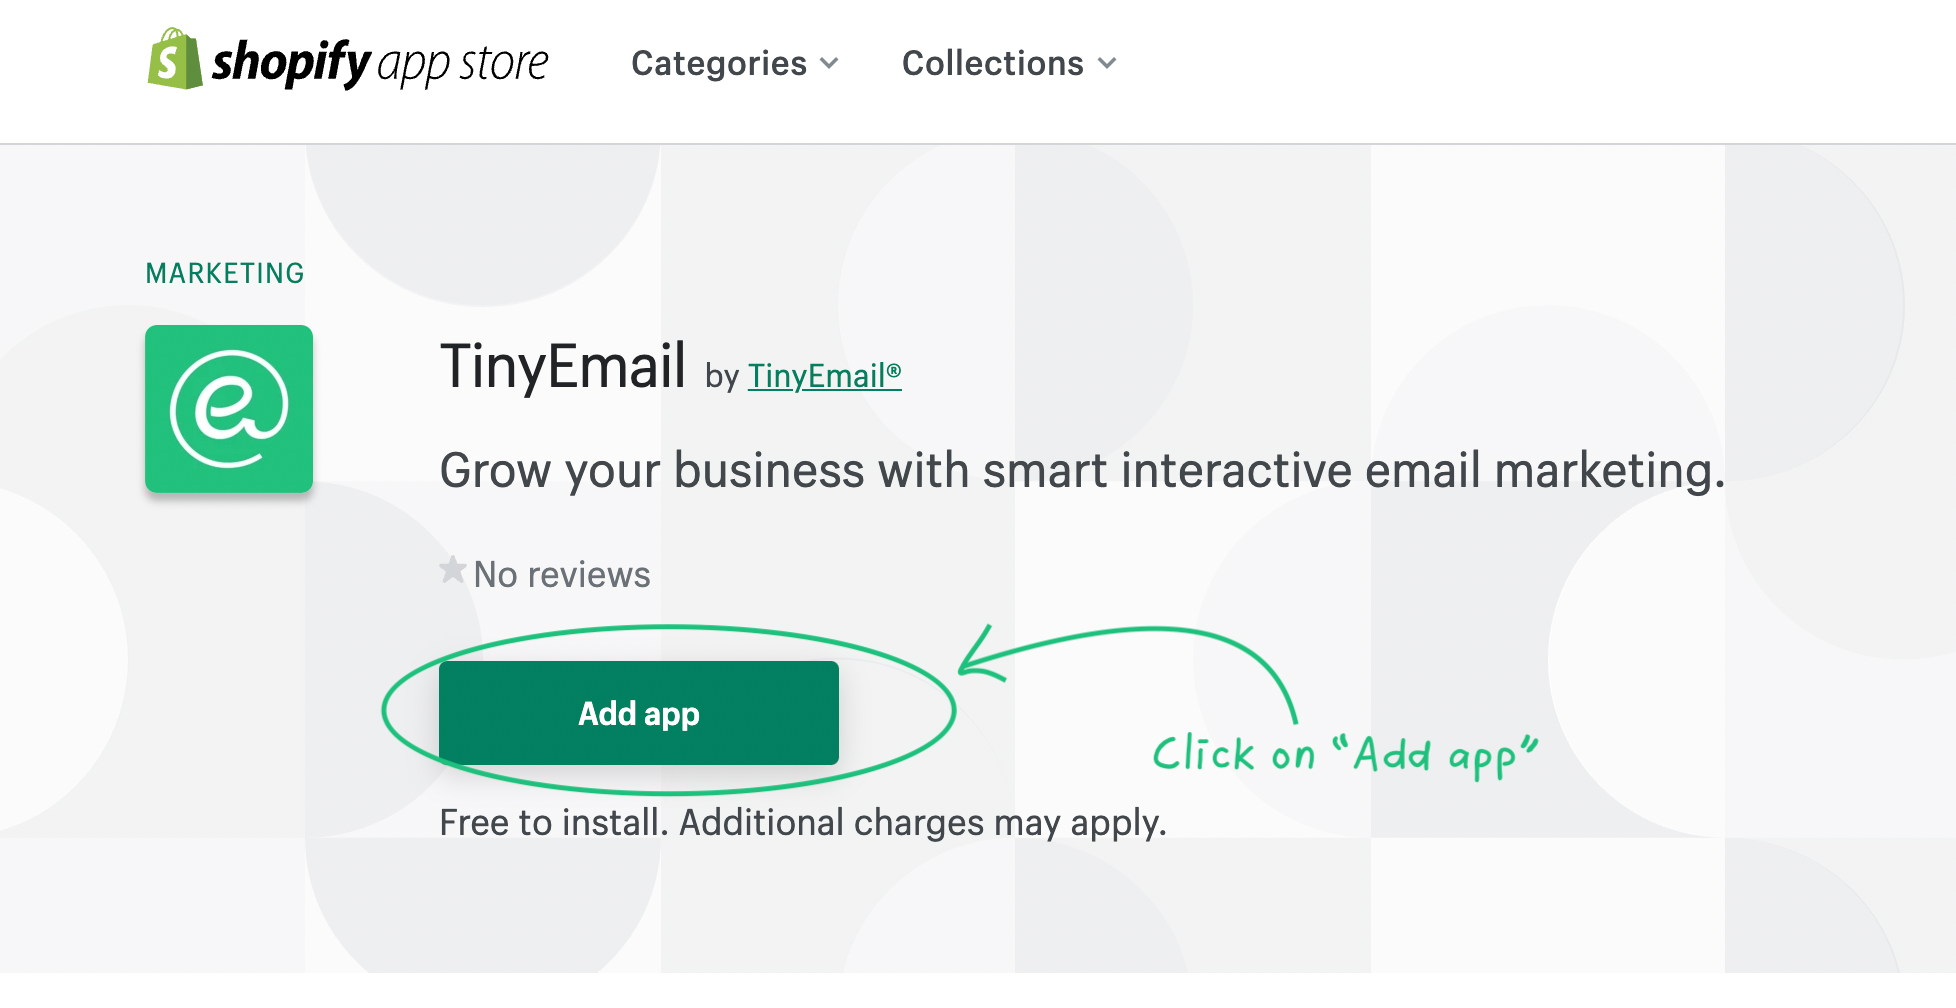
Task: Click the "Grow your business" tagline text
Action: pyautogui.click(x=1082, y=471)
